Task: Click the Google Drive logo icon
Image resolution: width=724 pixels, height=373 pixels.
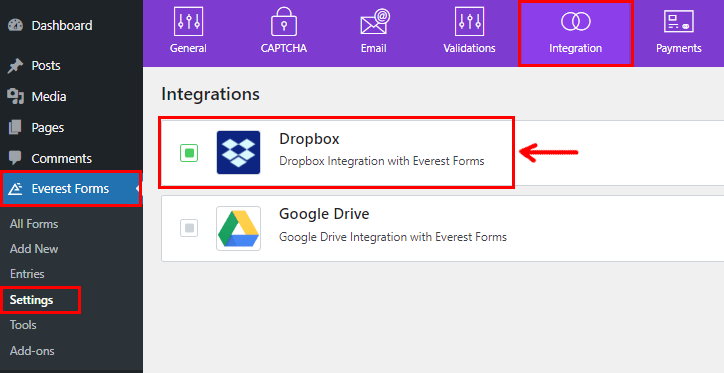Action: 238,228
